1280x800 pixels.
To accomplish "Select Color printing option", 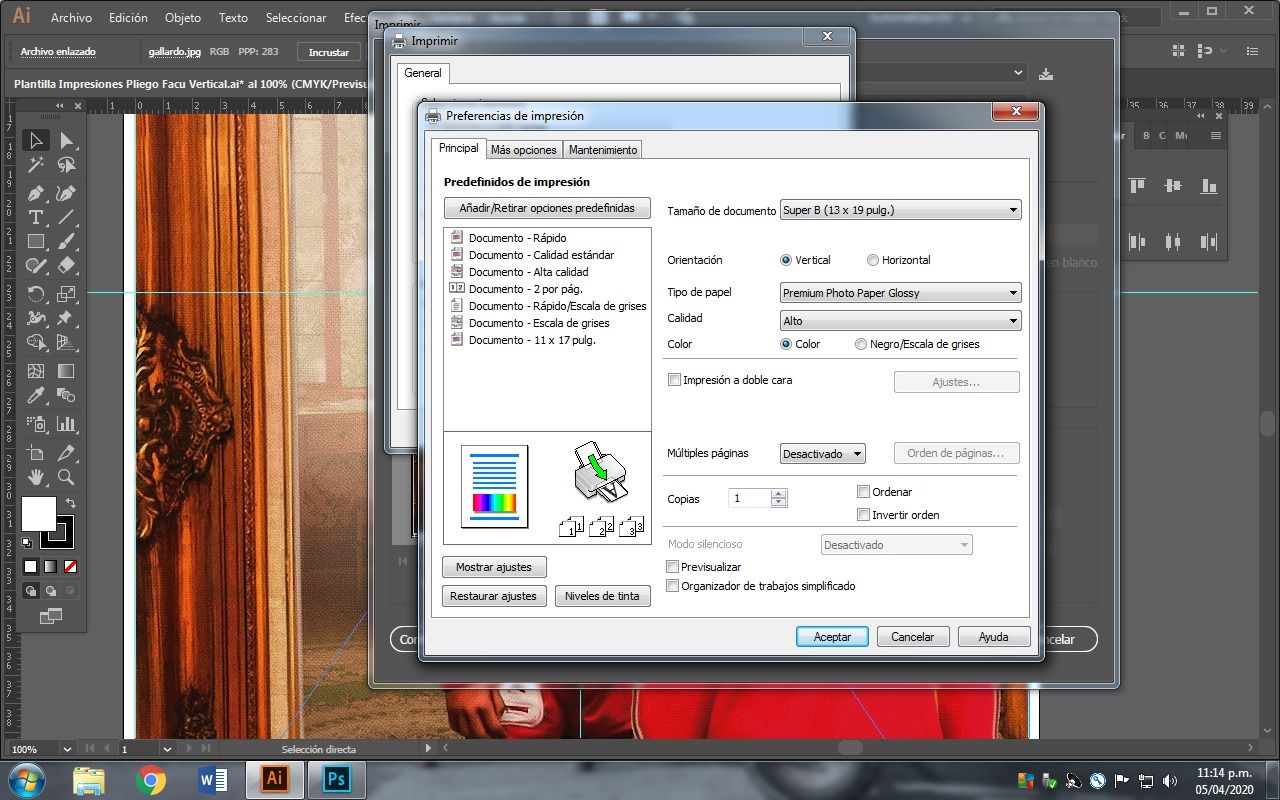I will point(786,344).
